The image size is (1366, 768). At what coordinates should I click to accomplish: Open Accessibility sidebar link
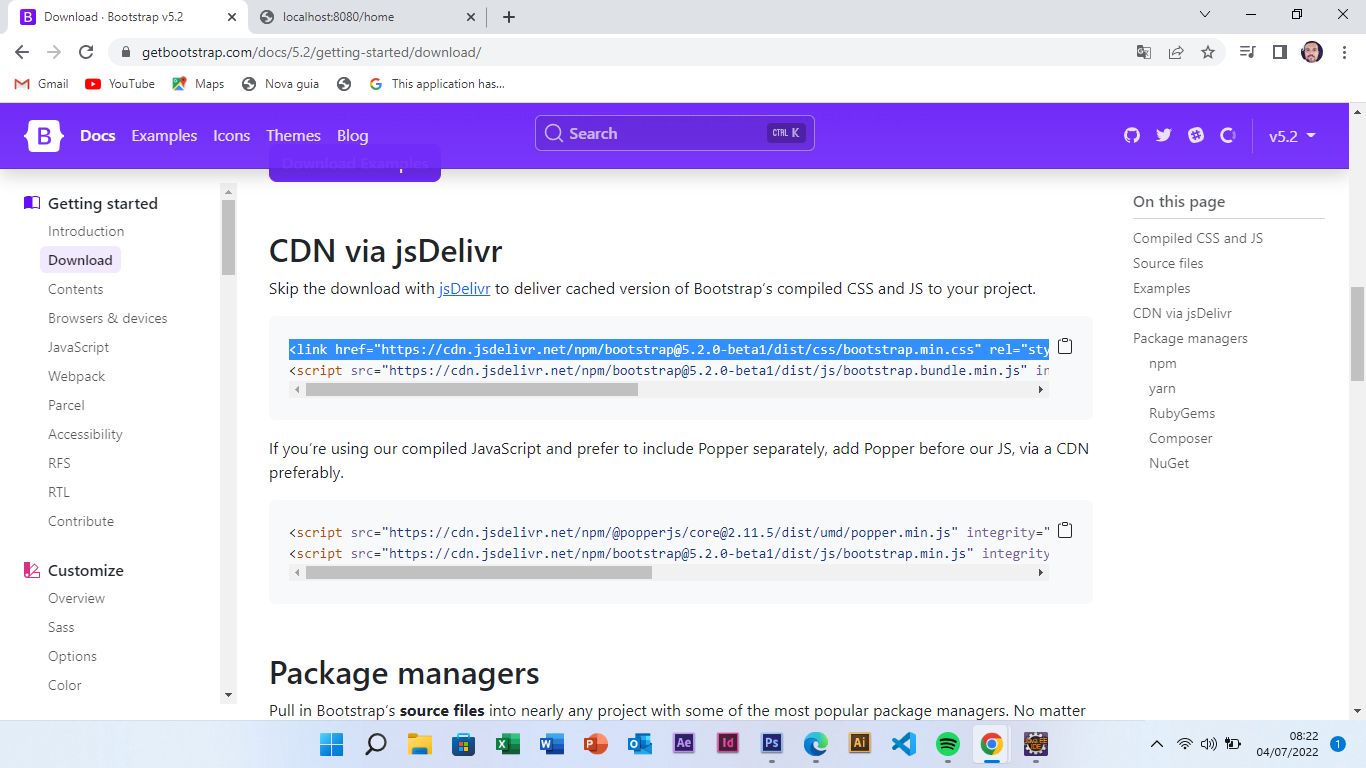(x=85, y=434)
